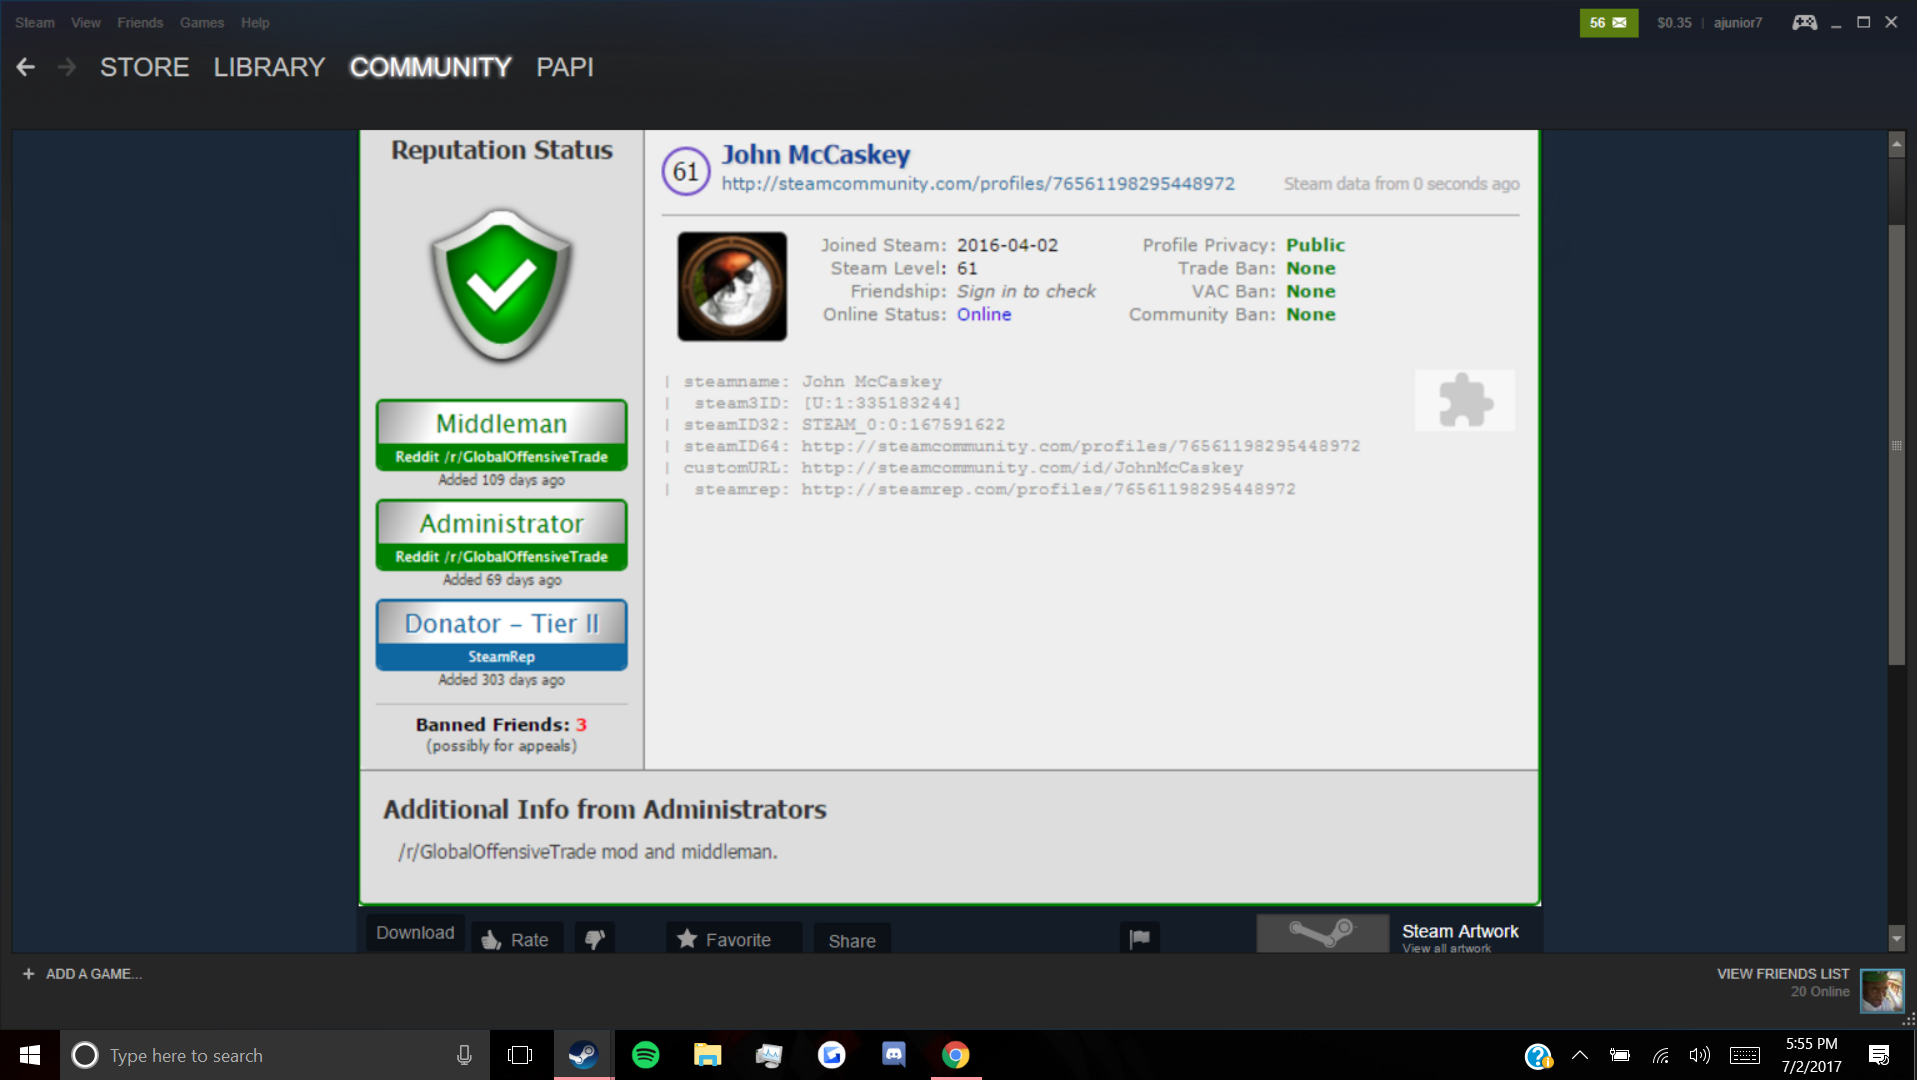Click the Share button

(x=852, y=940)
